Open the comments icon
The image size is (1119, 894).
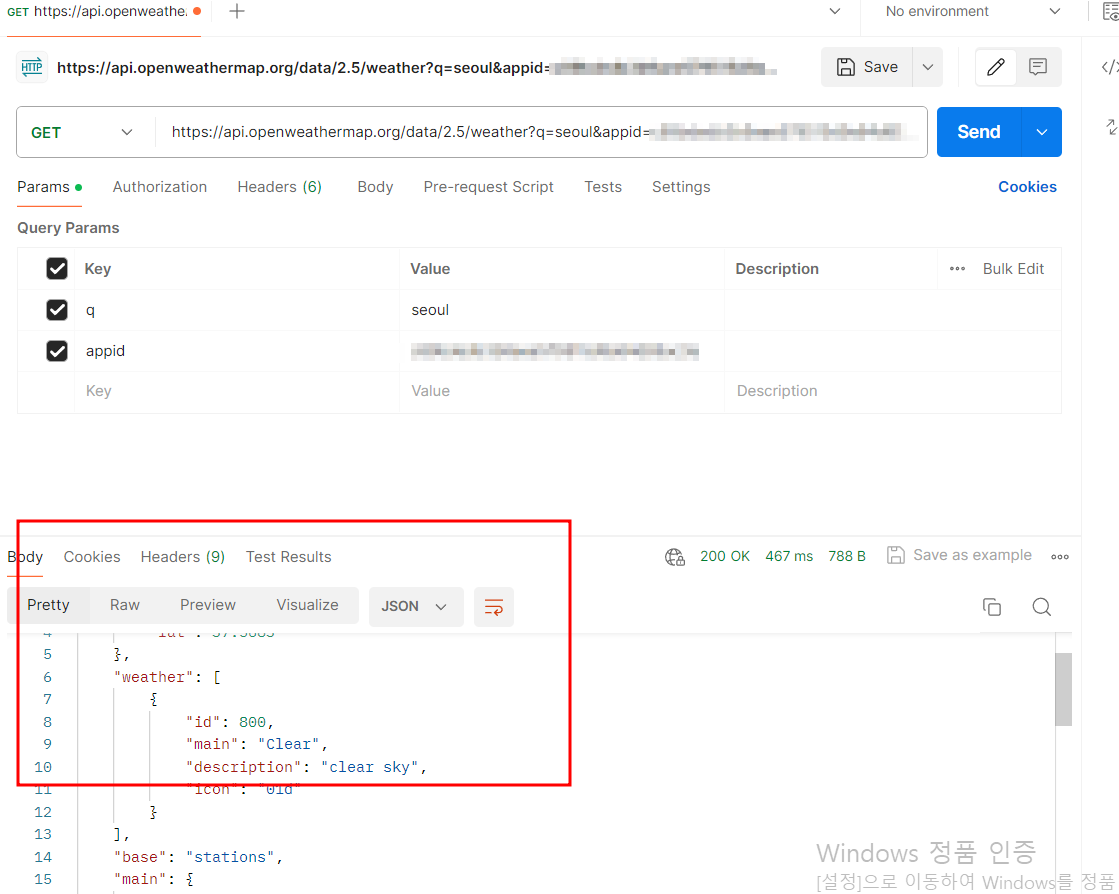tap(1038, 67)
